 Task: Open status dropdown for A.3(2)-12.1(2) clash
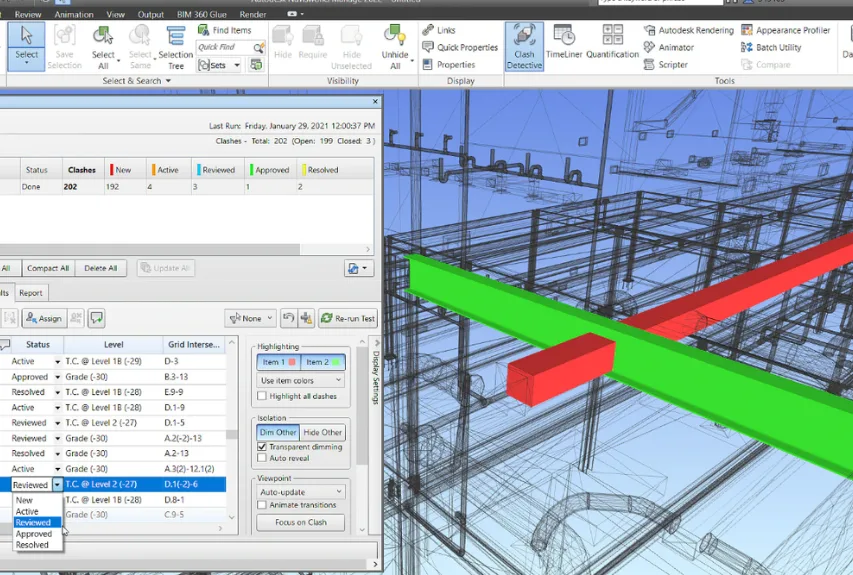pos(57,469)
